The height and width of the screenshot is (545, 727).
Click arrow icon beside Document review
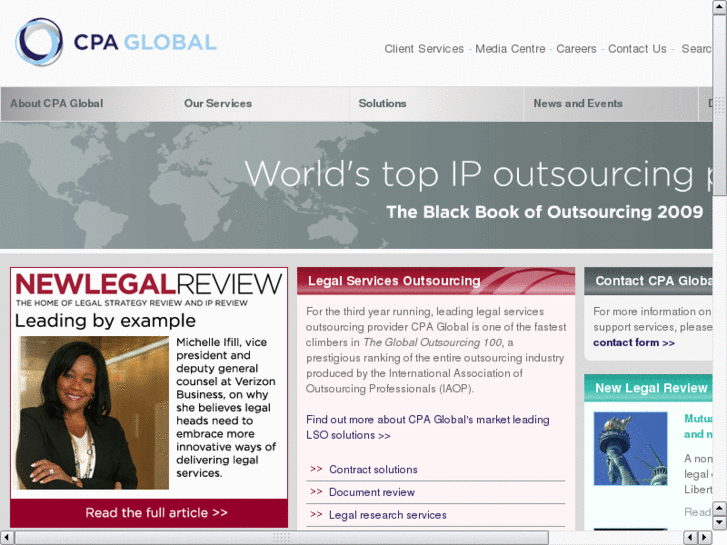click(x=316, y=492)
